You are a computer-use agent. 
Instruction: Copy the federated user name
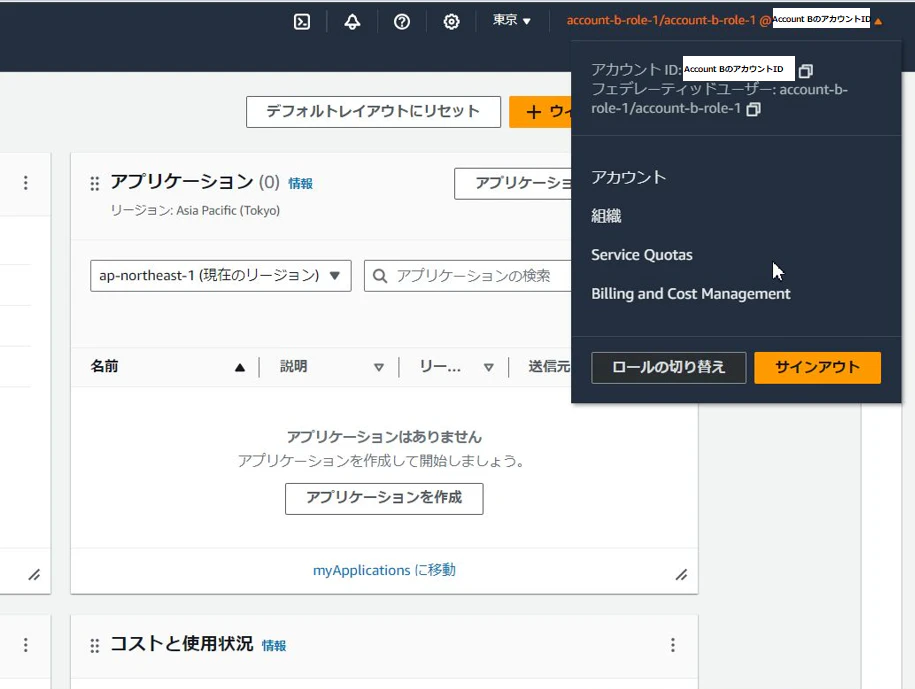click(x=753, y=109)
